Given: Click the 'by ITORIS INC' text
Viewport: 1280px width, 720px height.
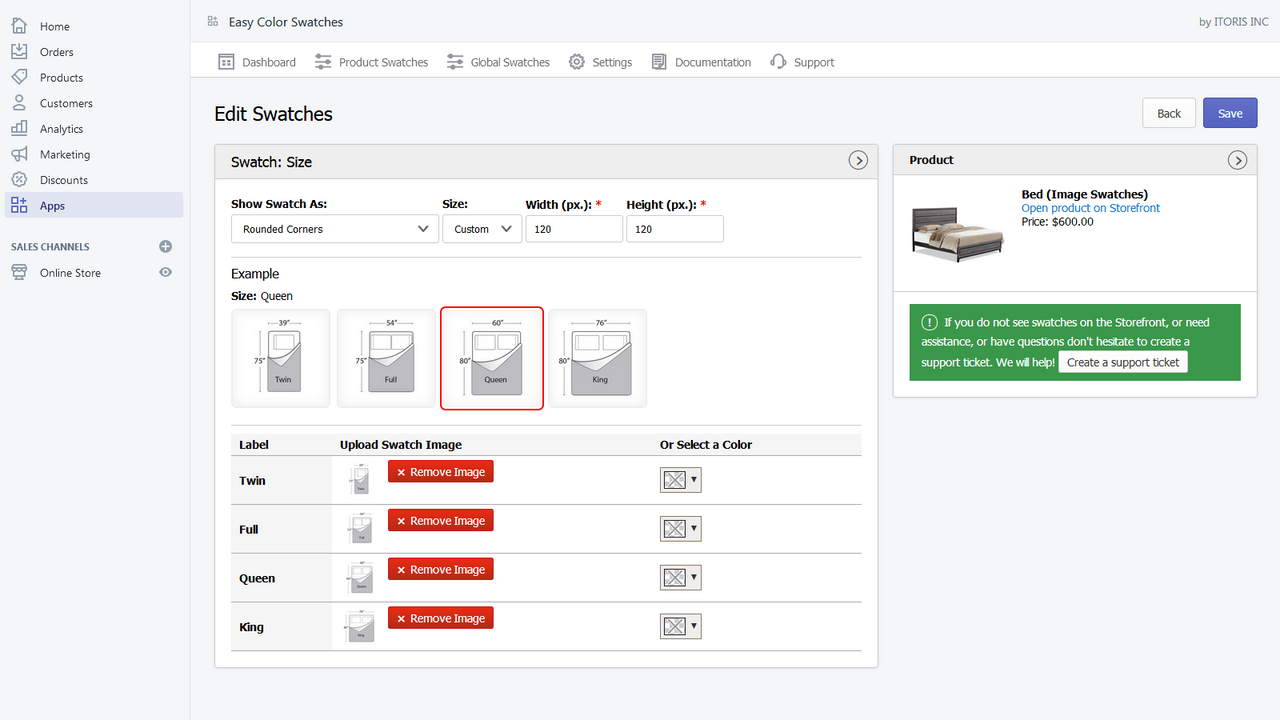Looking at the screenshot, I should coord(1233,22).
